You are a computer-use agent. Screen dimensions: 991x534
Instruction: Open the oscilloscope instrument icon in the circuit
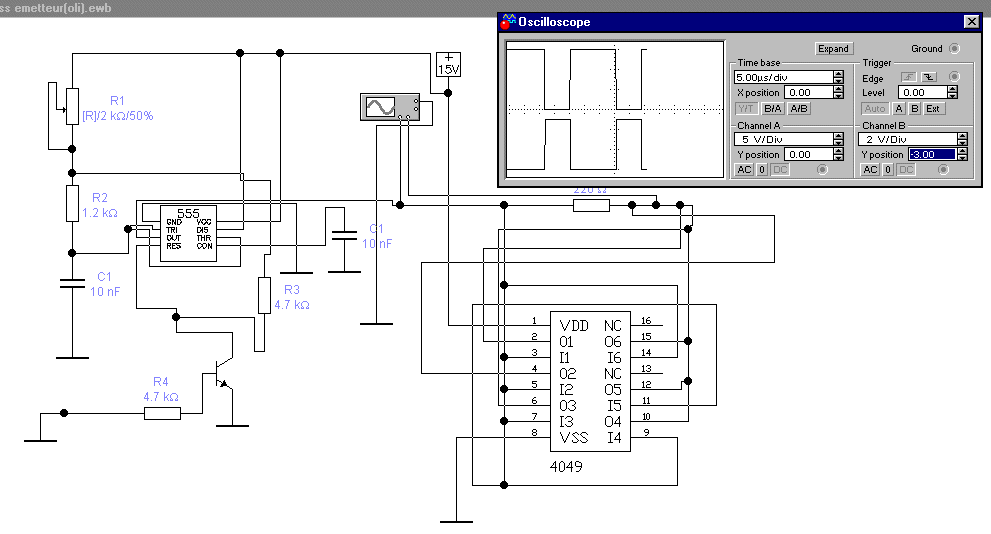pos(390,105)
